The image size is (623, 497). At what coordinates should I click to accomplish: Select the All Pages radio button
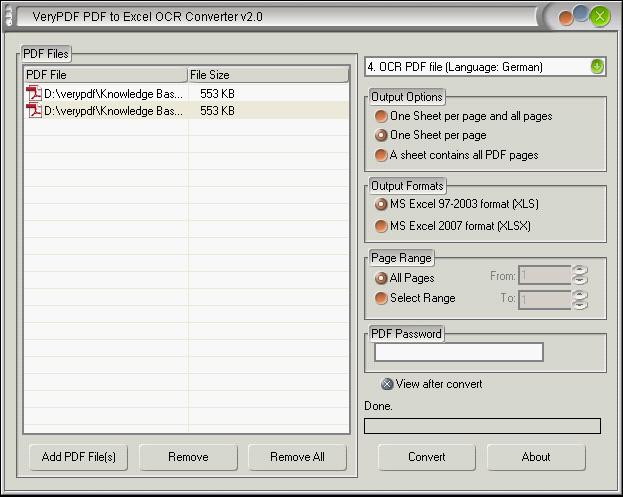pyautogui.click(x=404, y=278)
